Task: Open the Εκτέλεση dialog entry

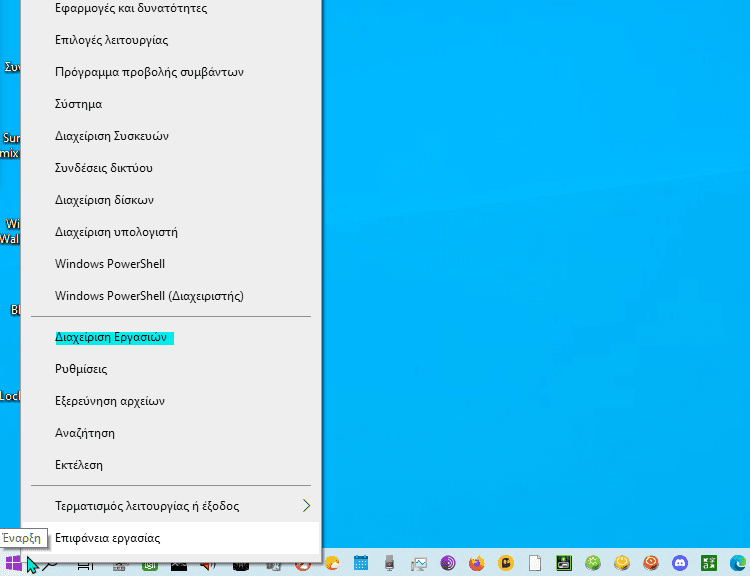Action: tap(171, 465)
